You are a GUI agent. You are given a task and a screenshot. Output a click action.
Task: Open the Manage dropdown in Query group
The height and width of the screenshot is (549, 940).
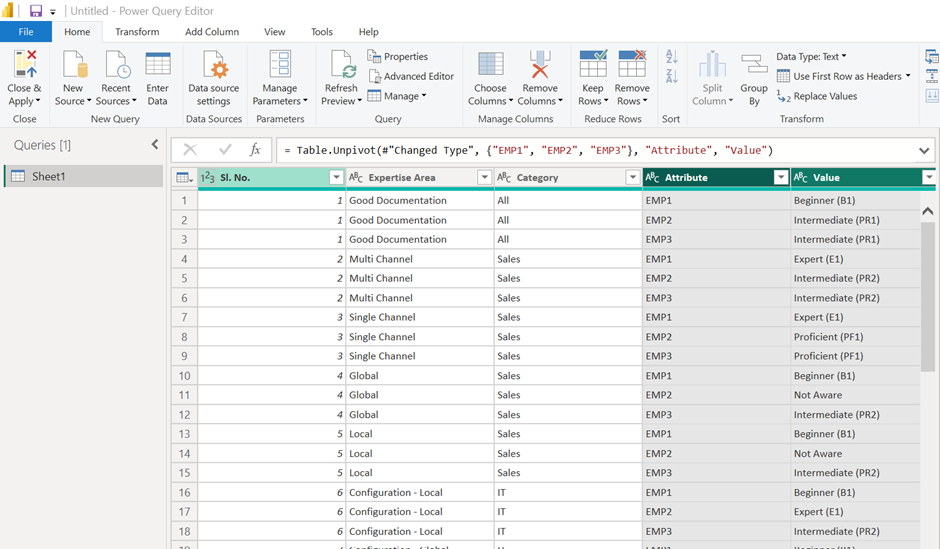click(x=397, y=96)
